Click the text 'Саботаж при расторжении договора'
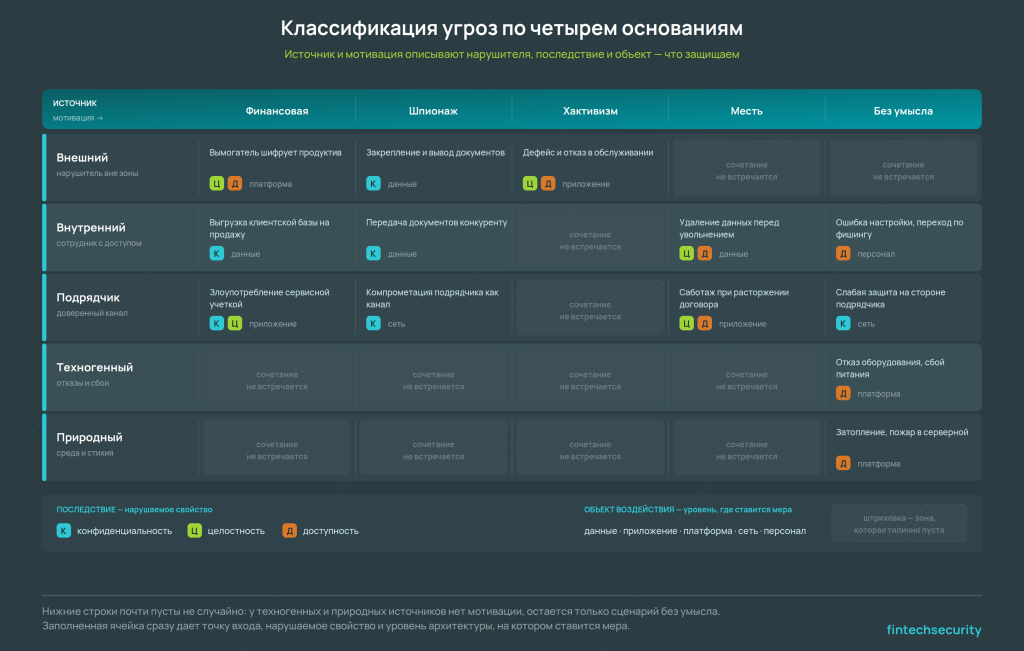The width and height of the screenshot is (1024, 651). point(734,298)
